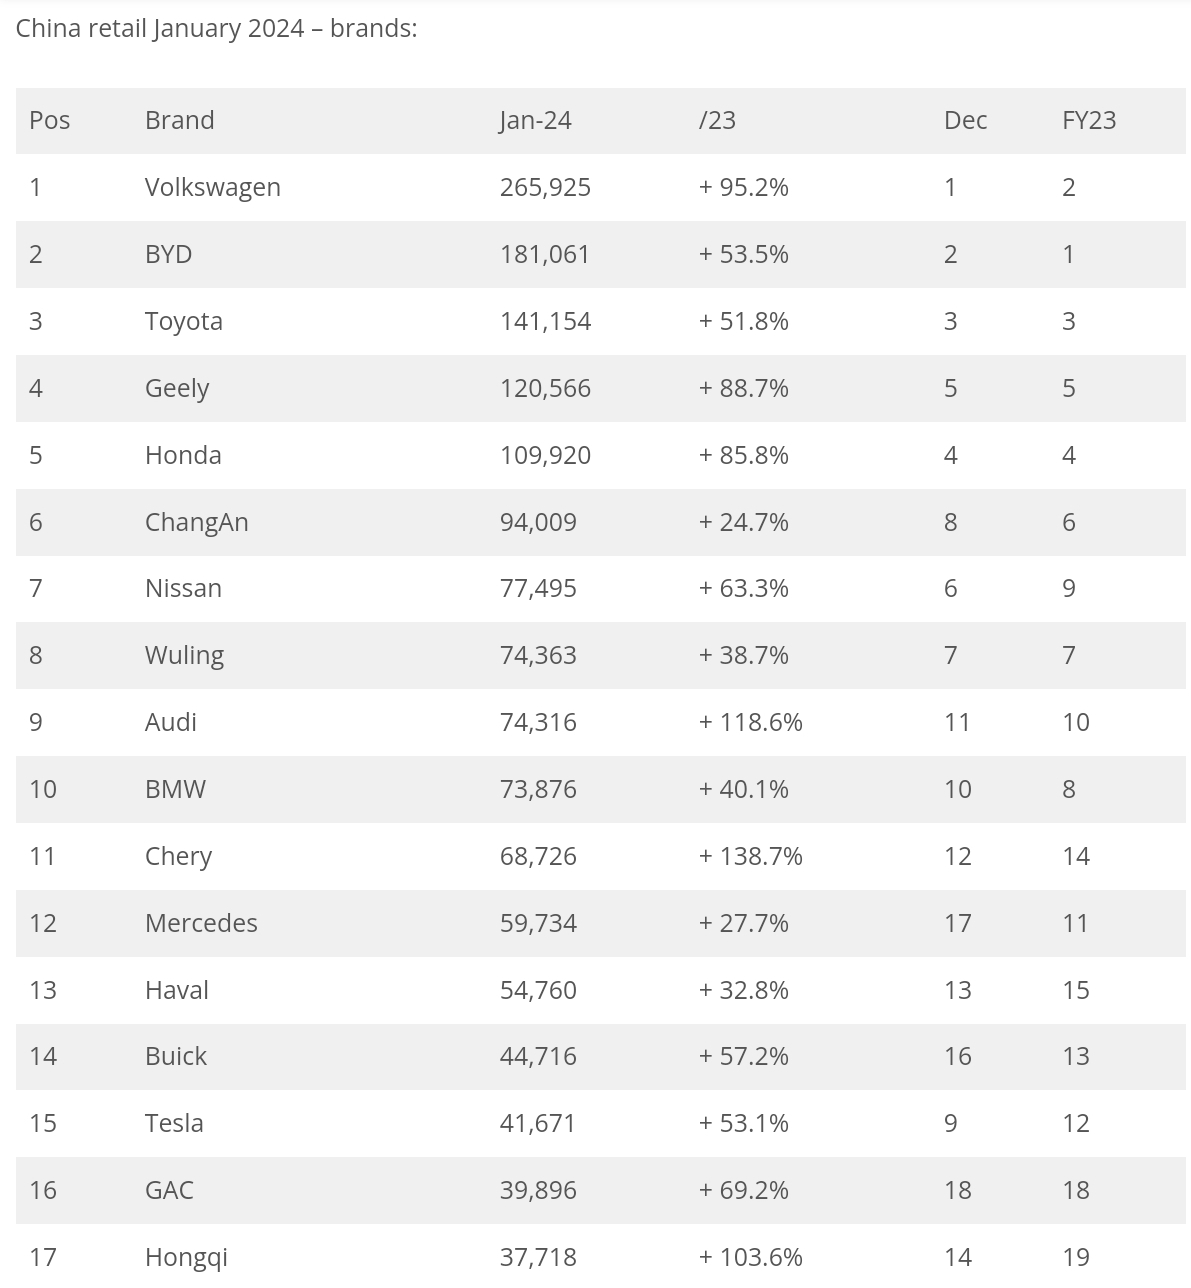Click Chery's growth value +138.7%
Image resolution: width=1191 pixels, height=1288 pixels.
[x=751, y=856]
